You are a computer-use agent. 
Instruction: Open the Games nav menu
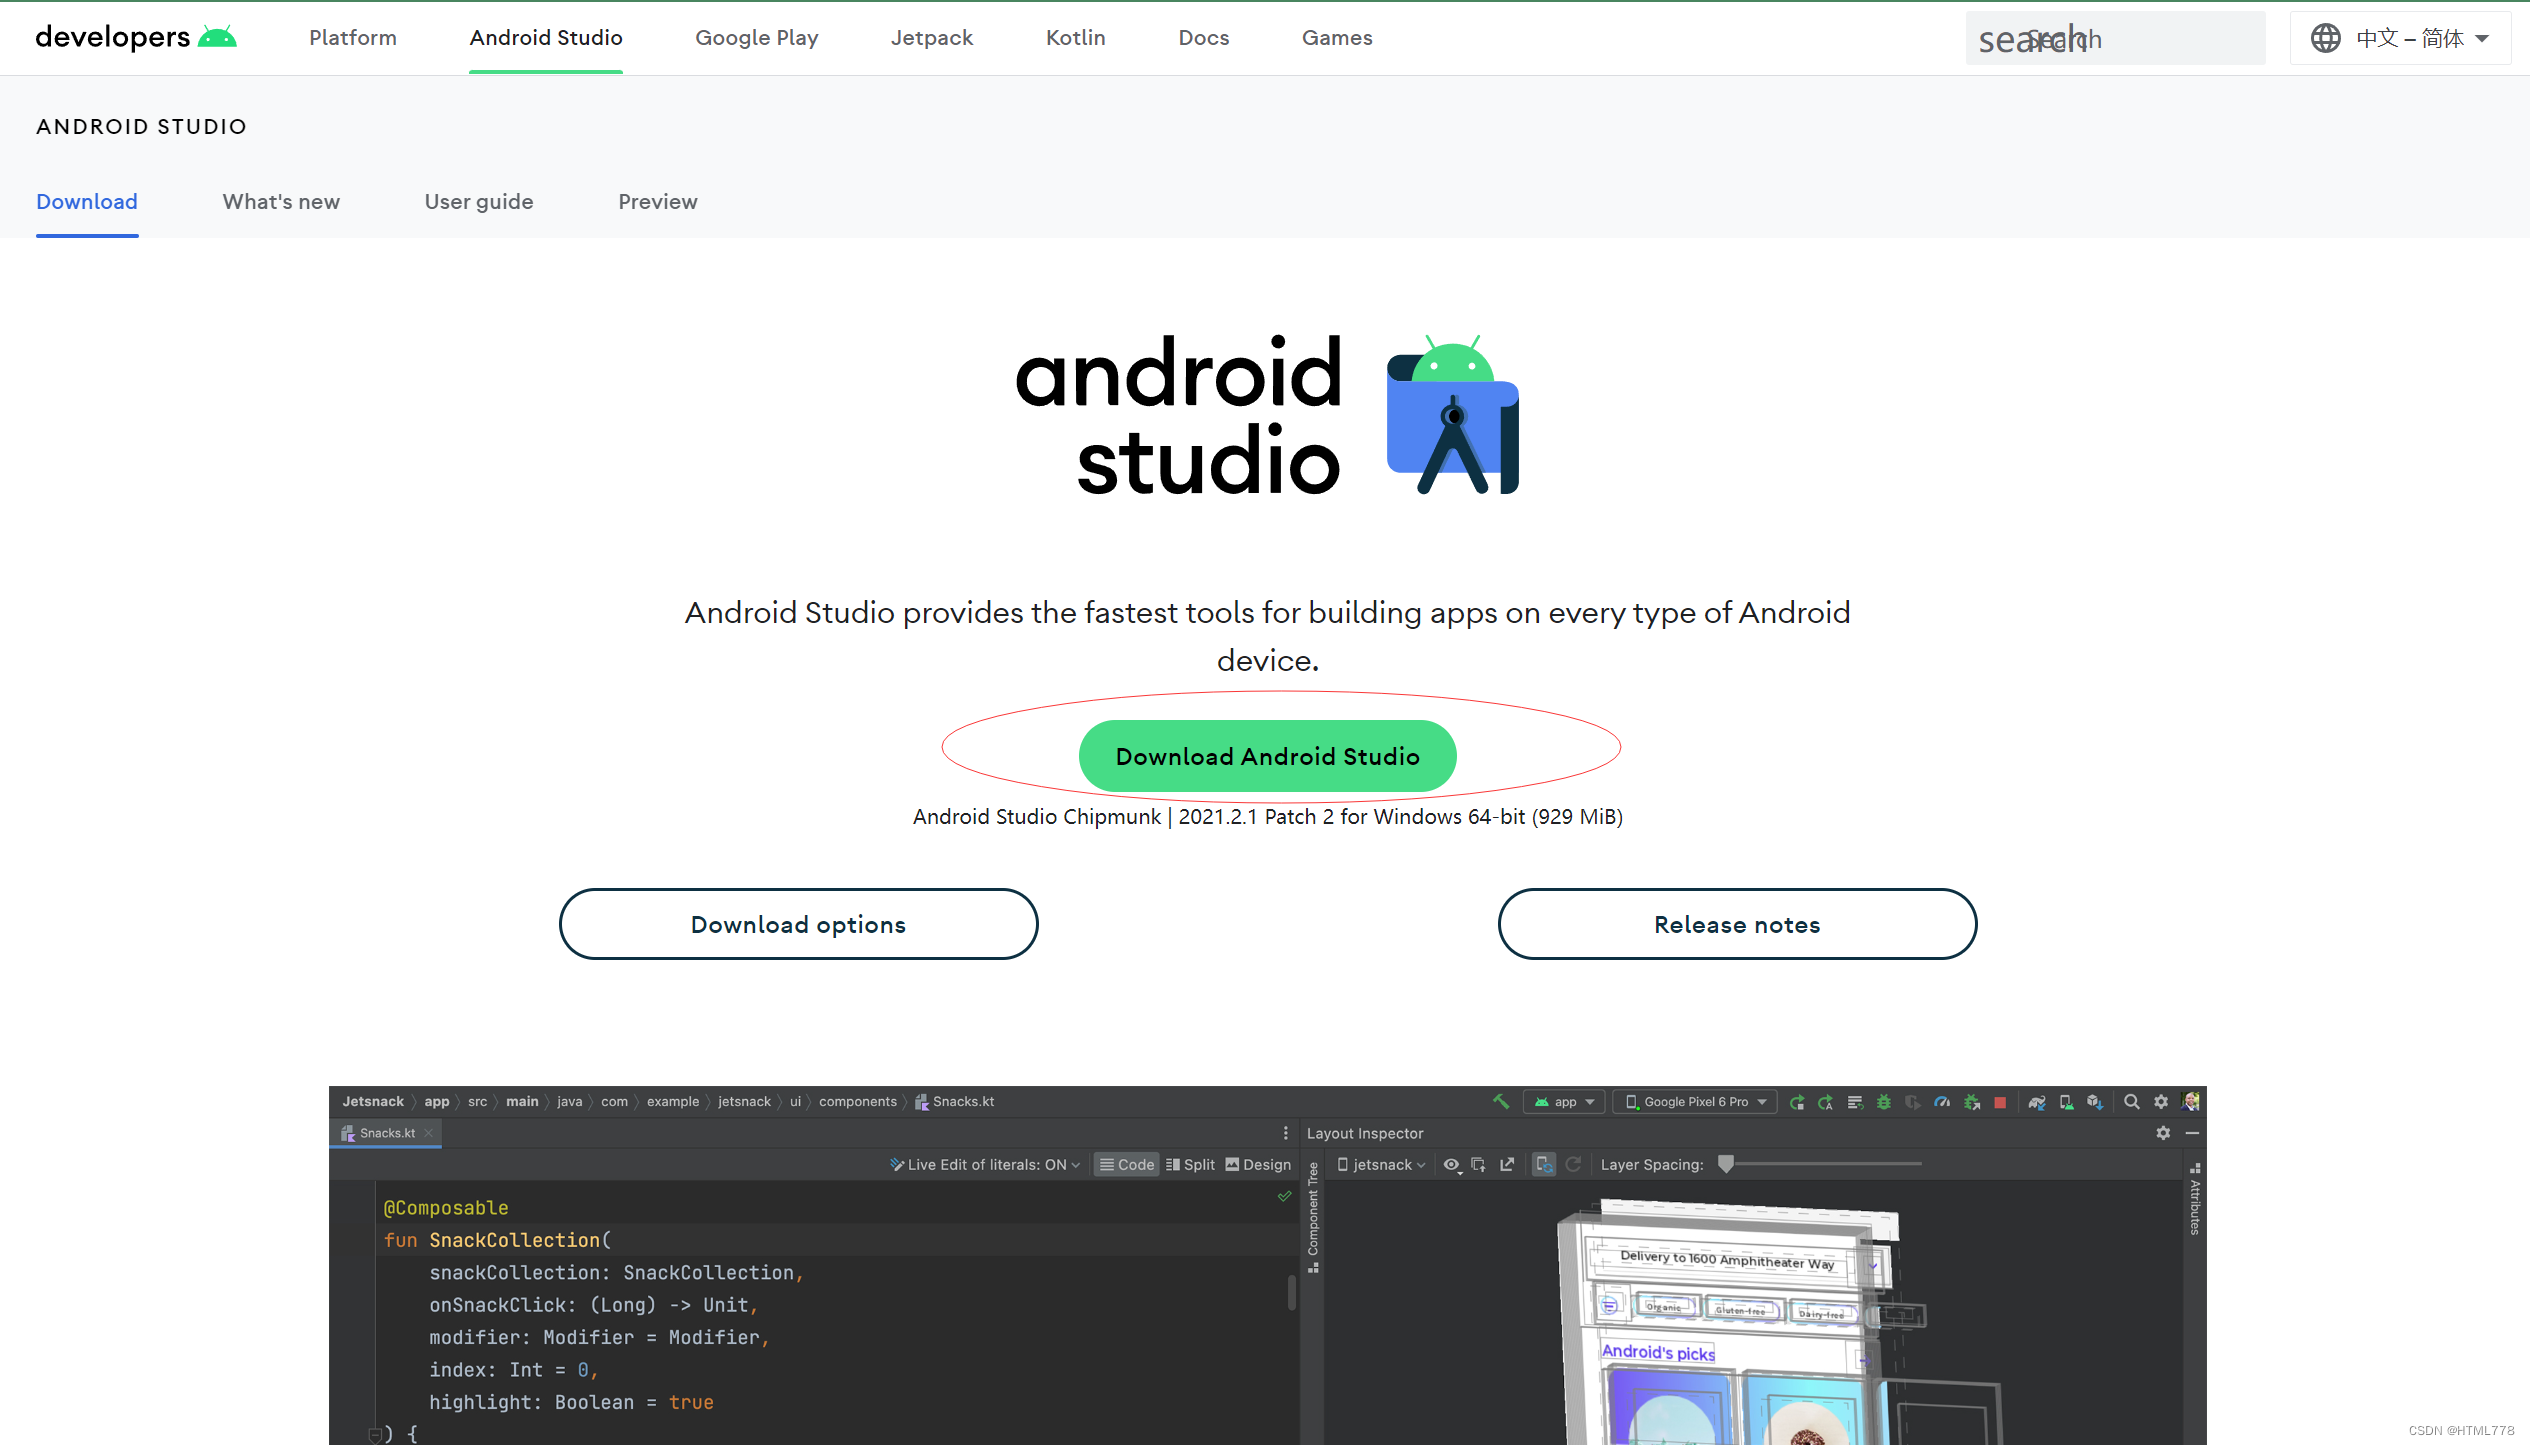[x=1337, y=37]
